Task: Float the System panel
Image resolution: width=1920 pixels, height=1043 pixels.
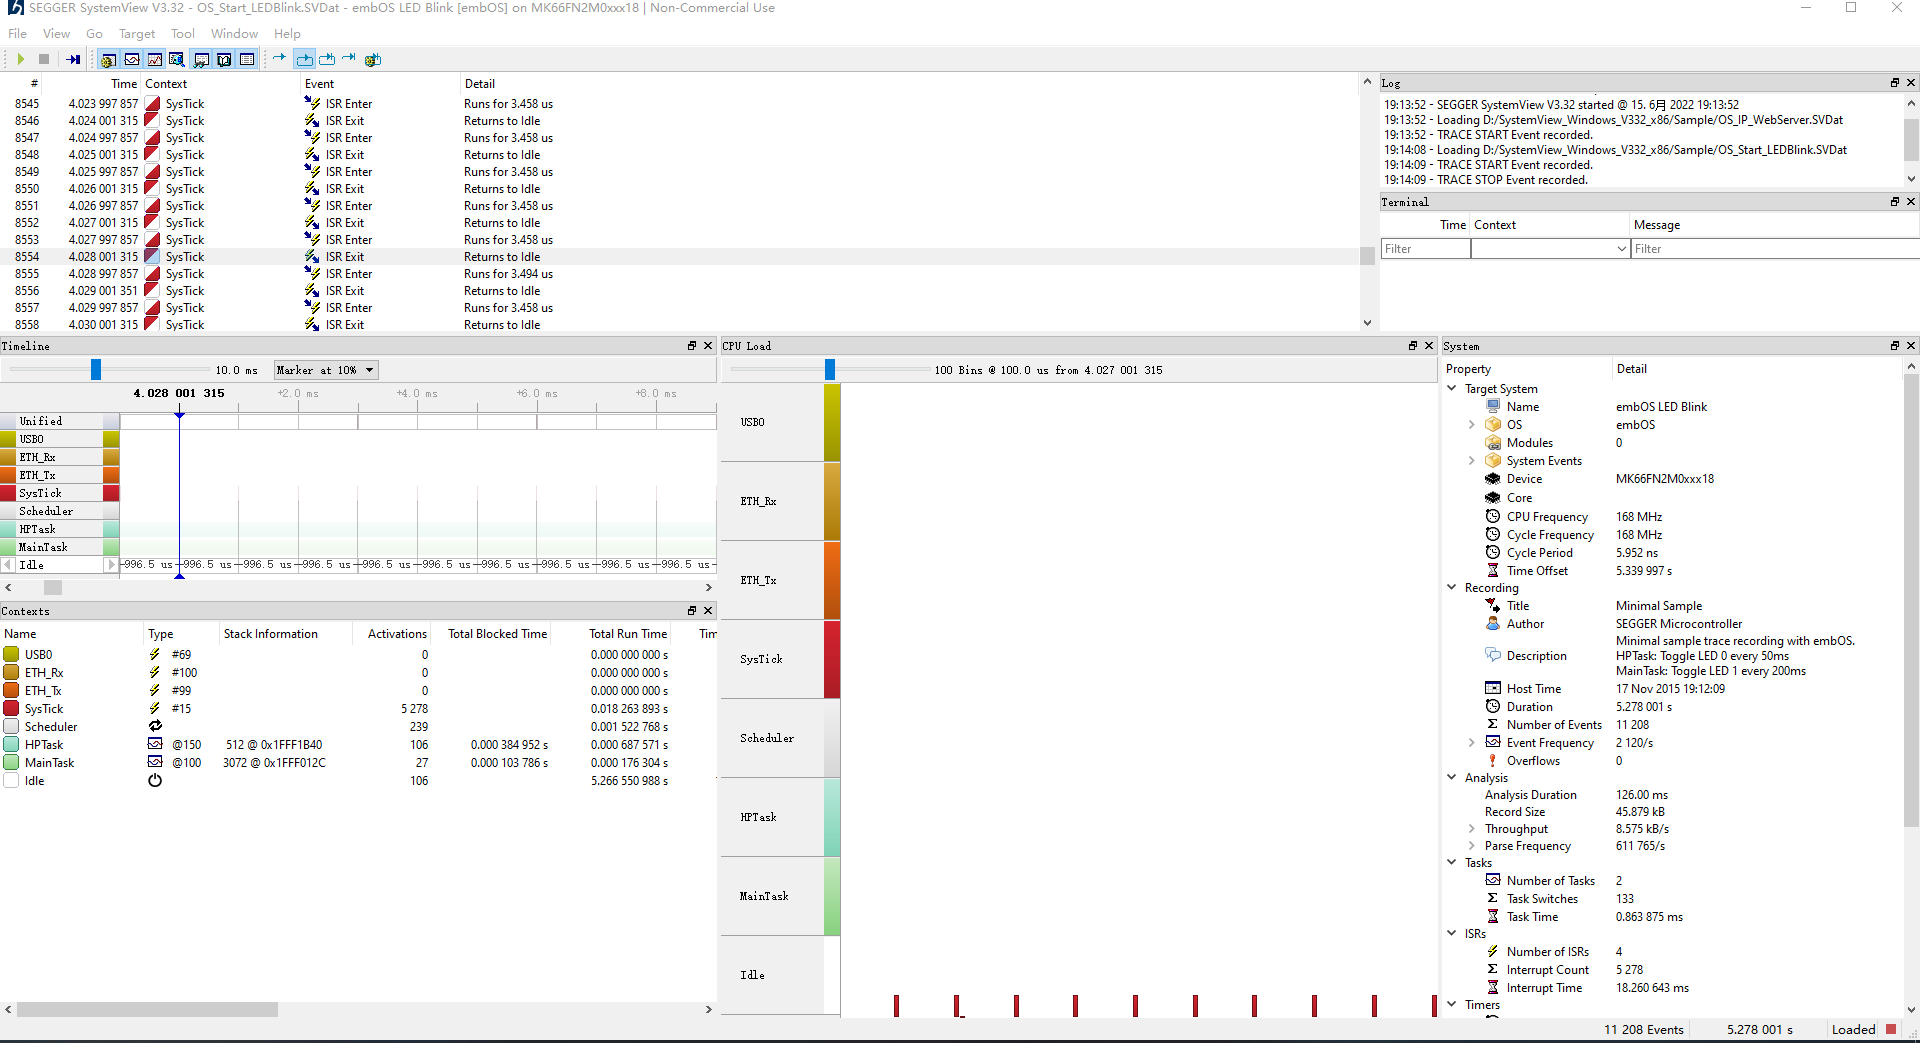Action: click(x=1894, y=346)
